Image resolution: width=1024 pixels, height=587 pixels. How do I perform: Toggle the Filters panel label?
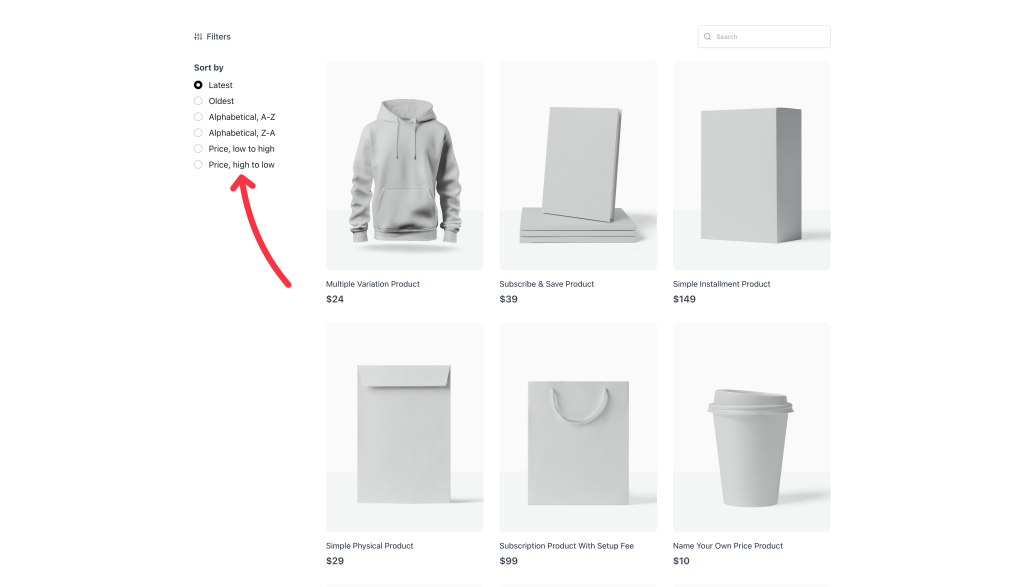click(x=218, y=37)
